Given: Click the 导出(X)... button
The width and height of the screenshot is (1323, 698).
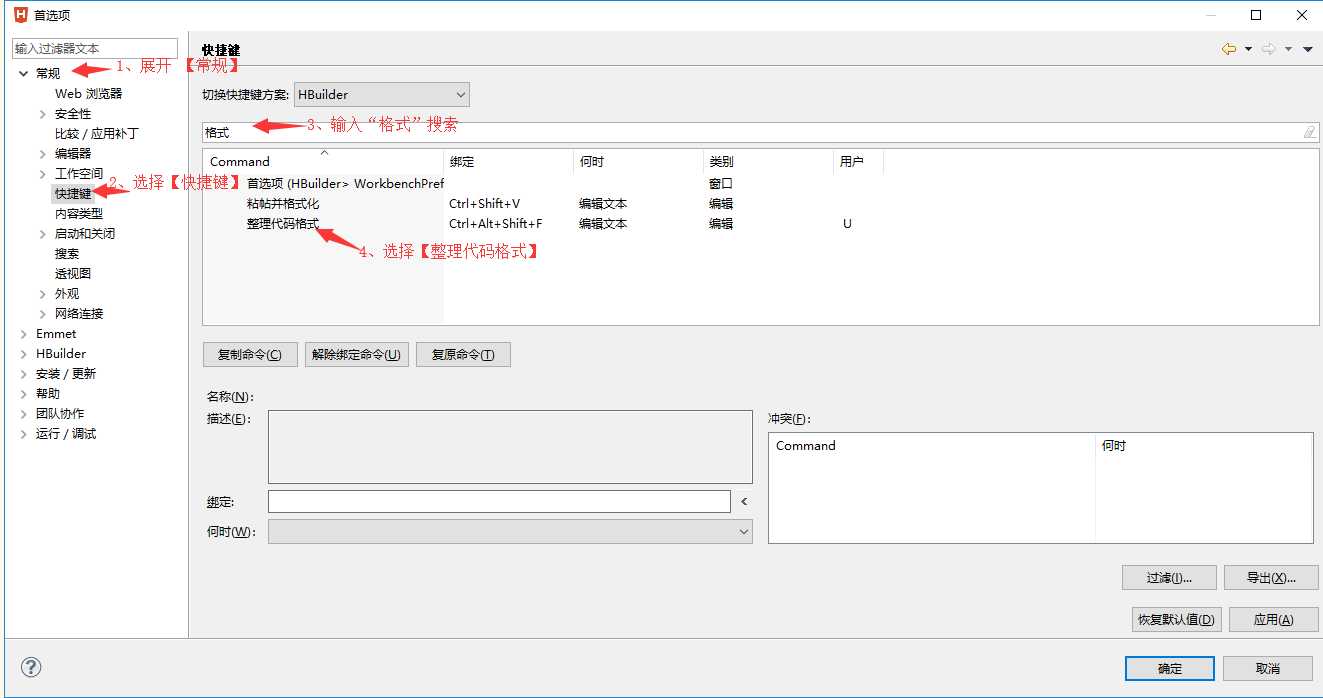Looking at the screenshot, I should click(1271, 578).
